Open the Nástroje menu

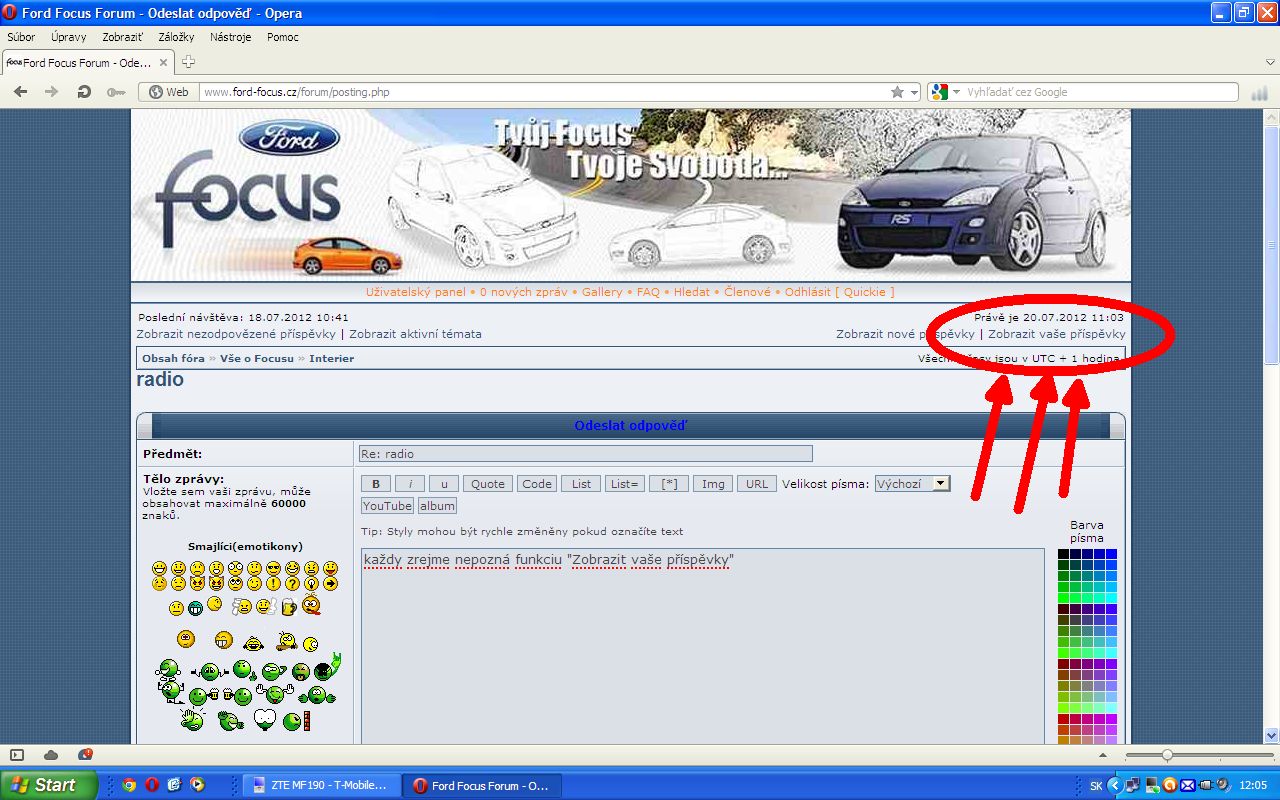click(x=230, y=37)
